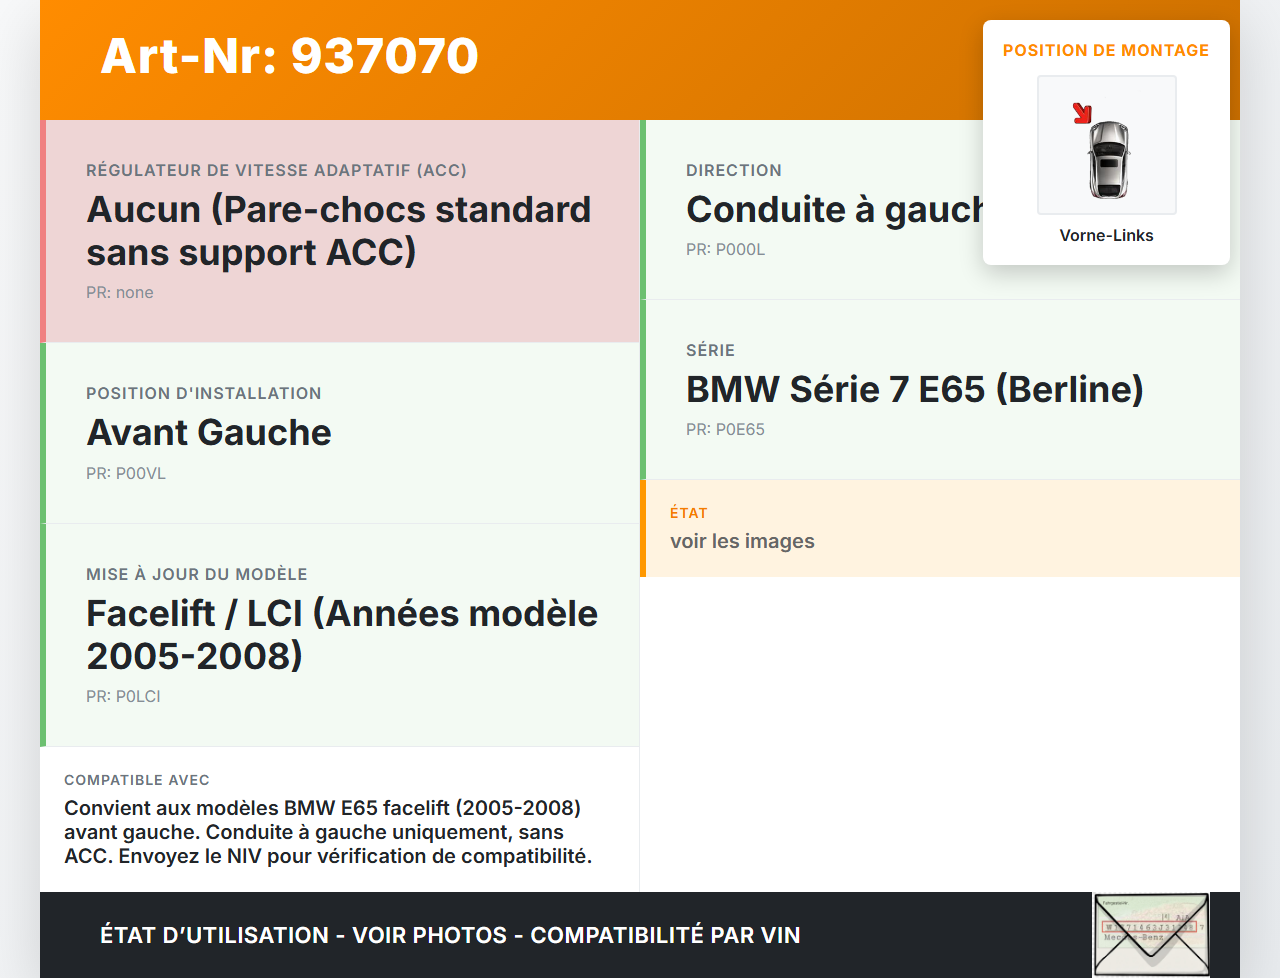Screen dimensions: 1280x978
Task: Click the envelope VIN document icon
Action: click(x=1151, y=933)
